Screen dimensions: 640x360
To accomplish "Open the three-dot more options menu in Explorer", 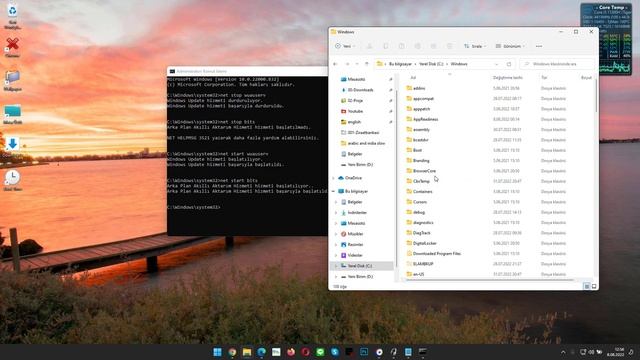I will tap(539, 46).
